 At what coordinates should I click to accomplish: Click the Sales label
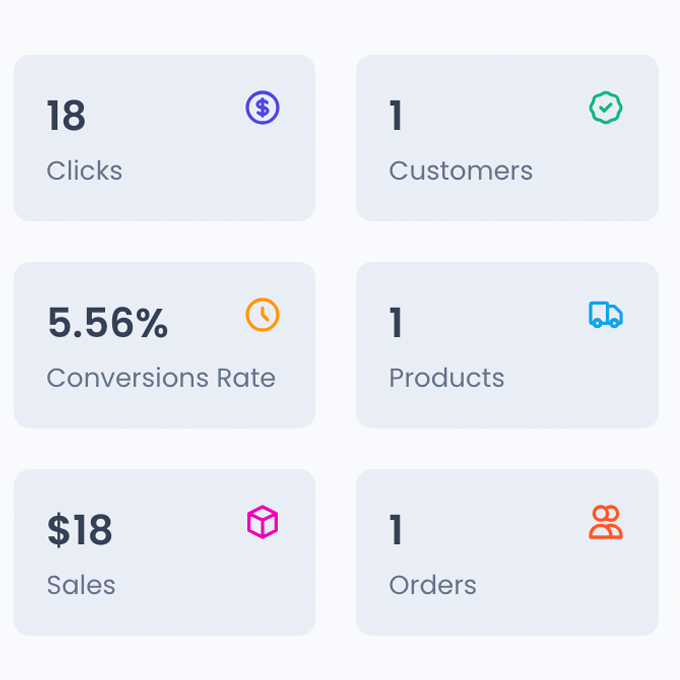(81, 585)
